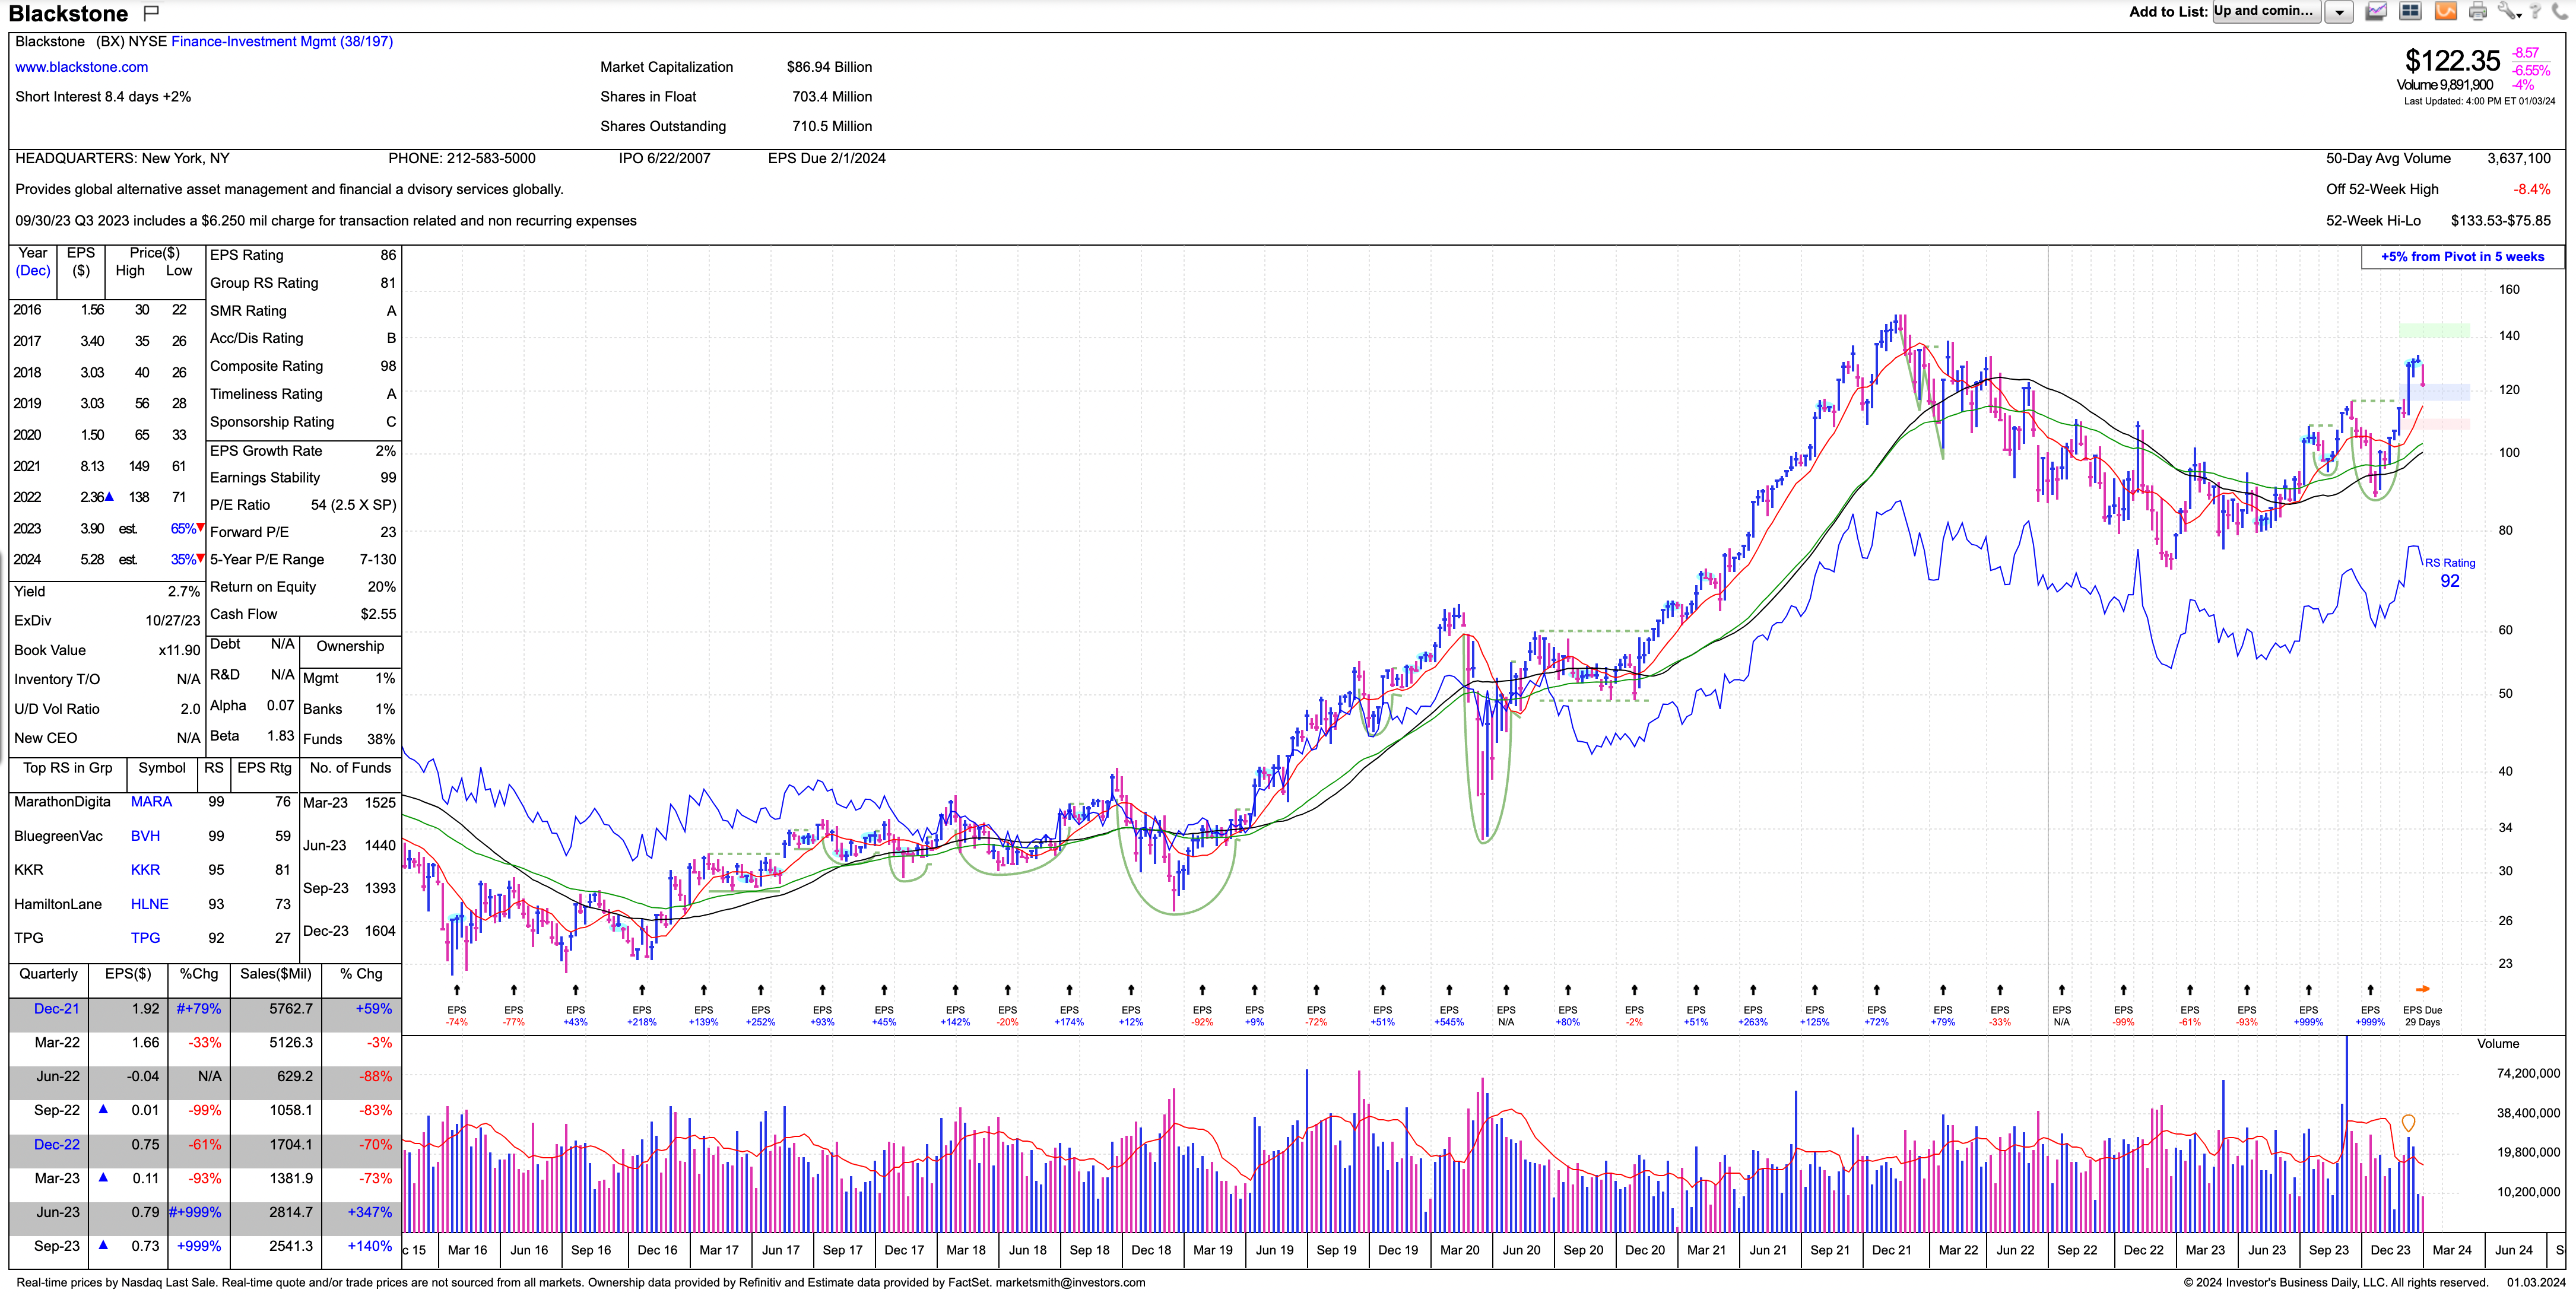
Task: Click the $122.35 price quote
Action: (x=2452, y=61)
